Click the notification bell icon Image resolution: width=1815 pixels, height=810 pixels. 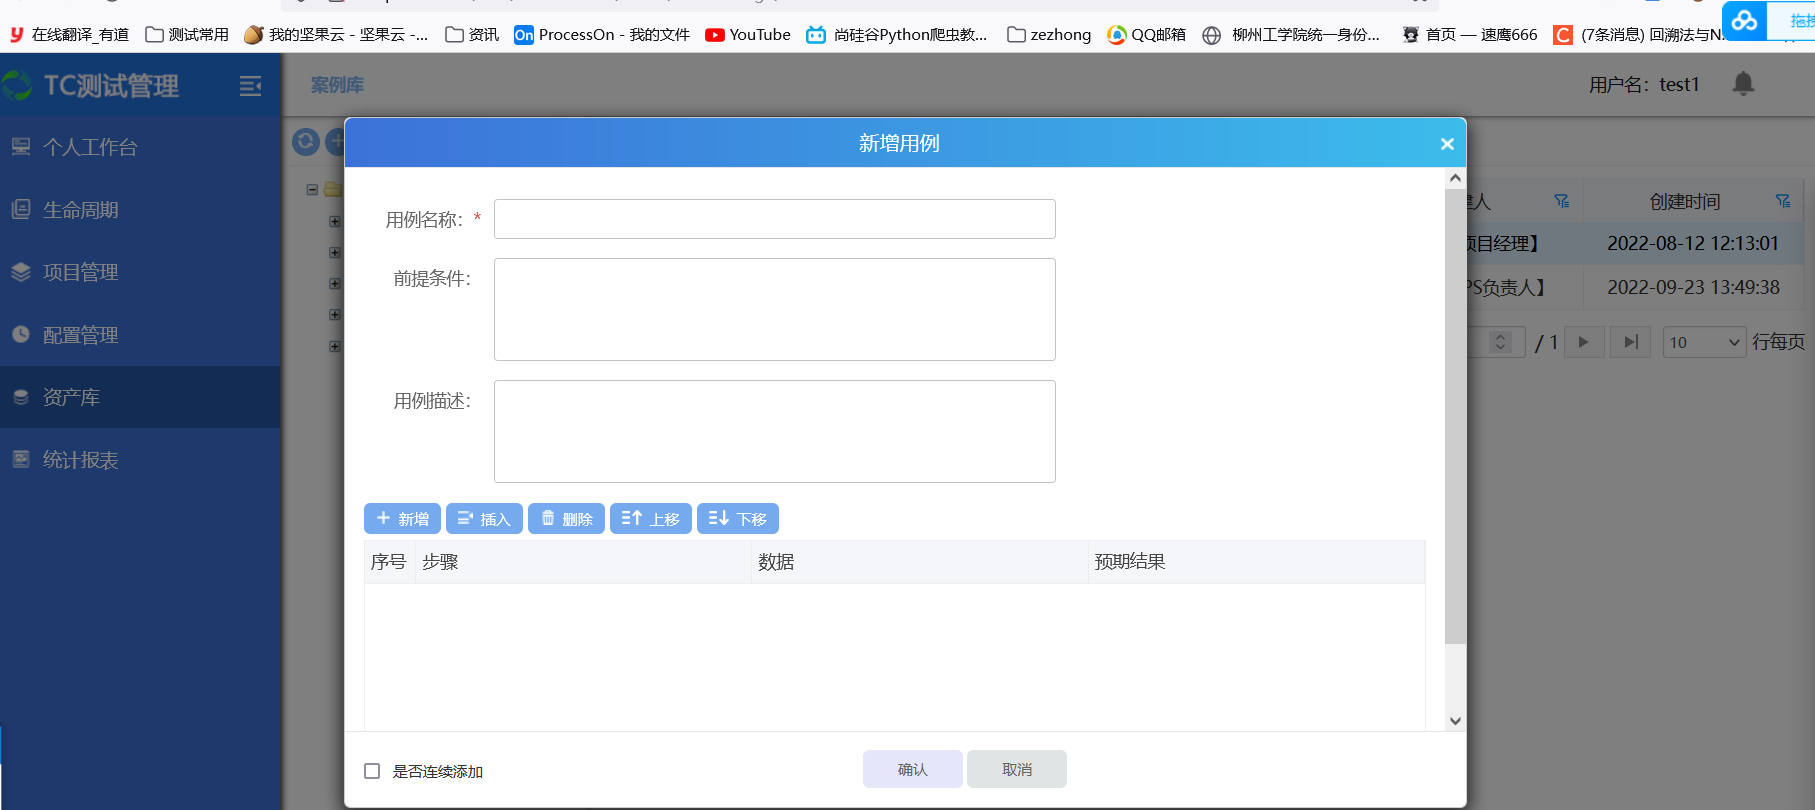[x=1743, y=84]
